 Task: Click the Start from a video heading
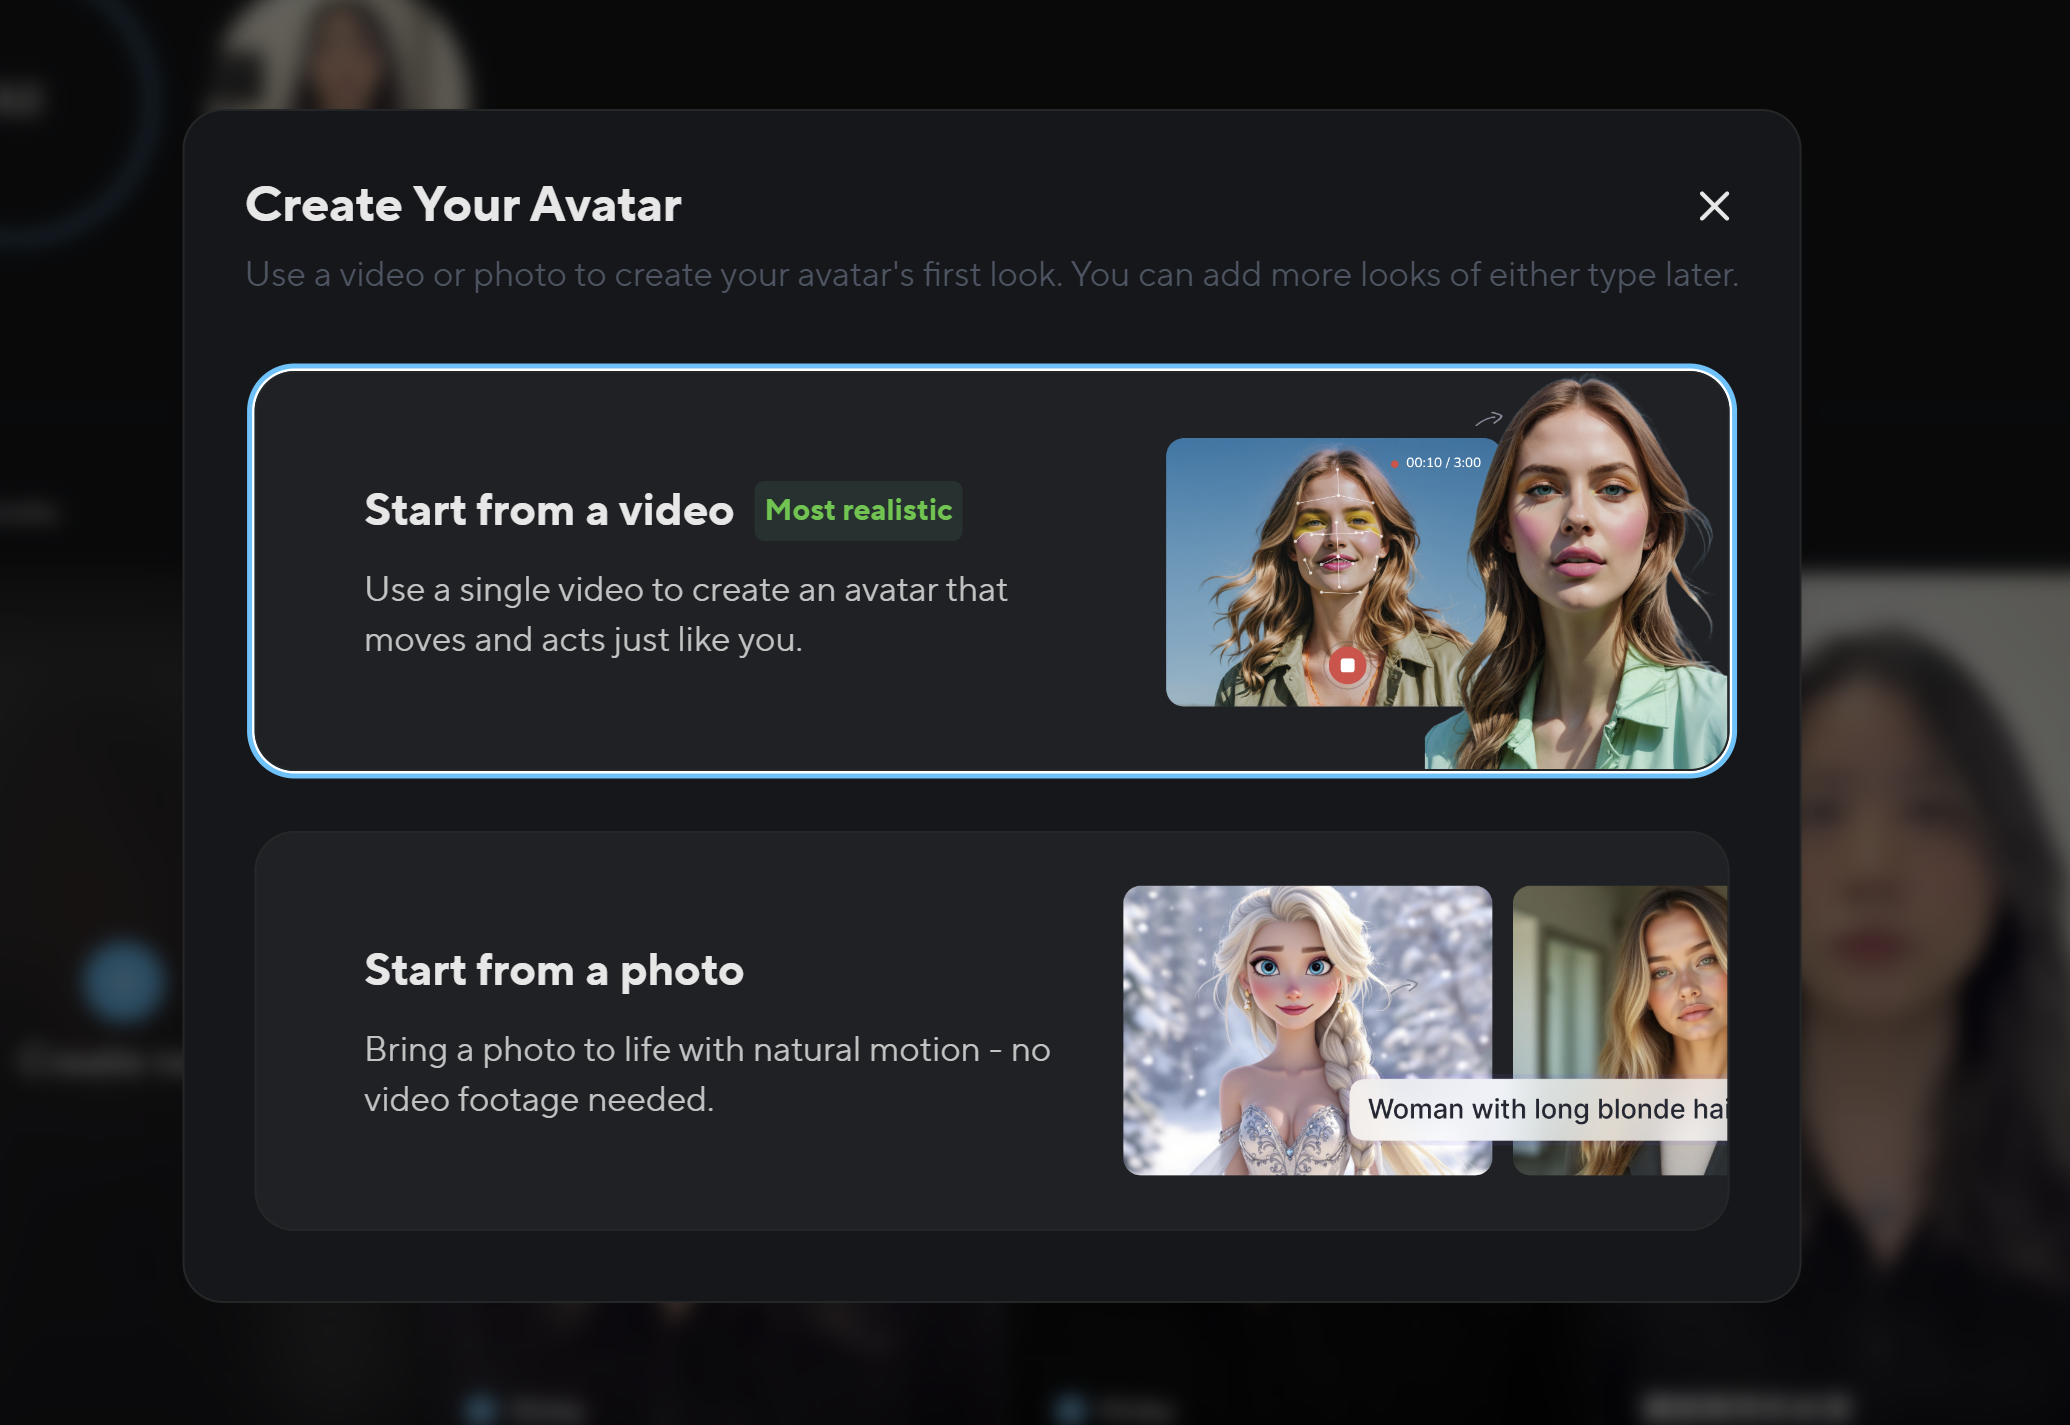click(x=549, y=510)
